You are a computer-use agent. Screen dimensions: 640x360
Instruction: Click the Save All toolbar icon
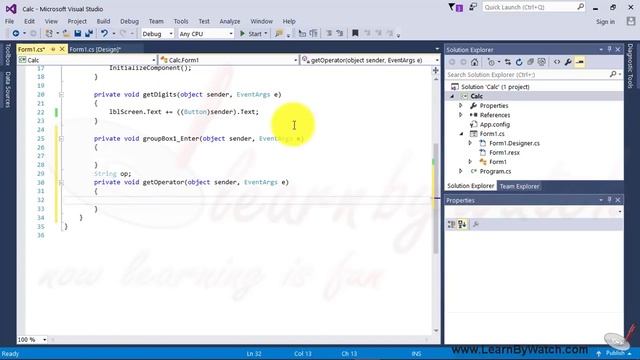[89, 33]
